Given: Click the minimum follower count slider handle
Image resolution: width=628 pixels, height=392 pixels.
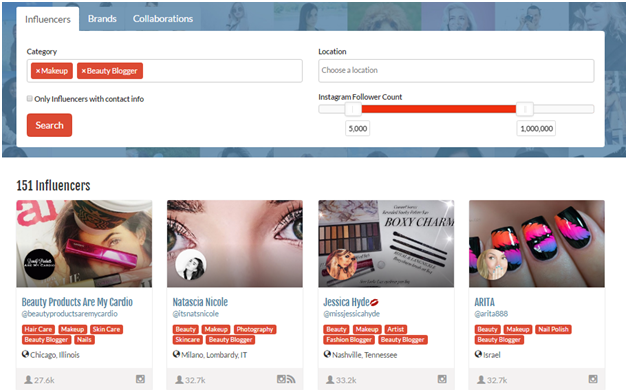Looking at the screenshot, I should point(353,109).
